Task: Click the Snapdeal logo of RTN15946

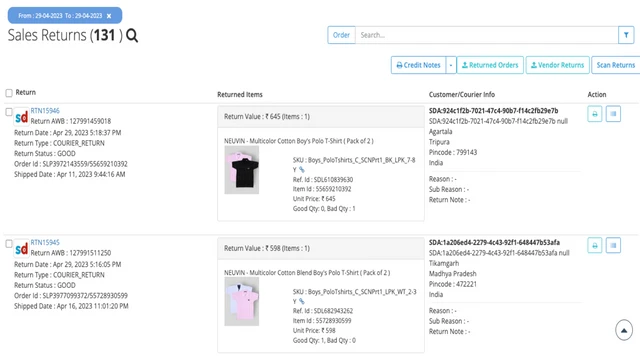Action: click(x=21, y=117)
